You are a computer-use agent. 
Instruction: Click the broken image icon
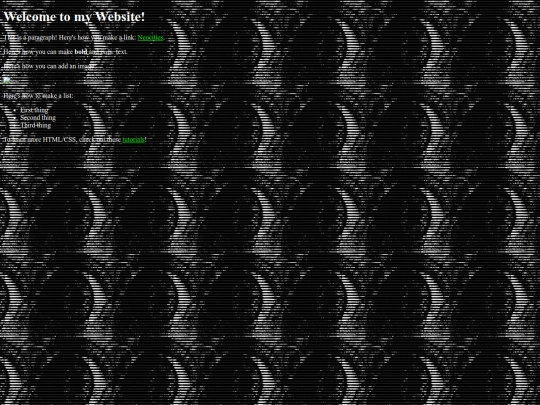pos(7,81)
